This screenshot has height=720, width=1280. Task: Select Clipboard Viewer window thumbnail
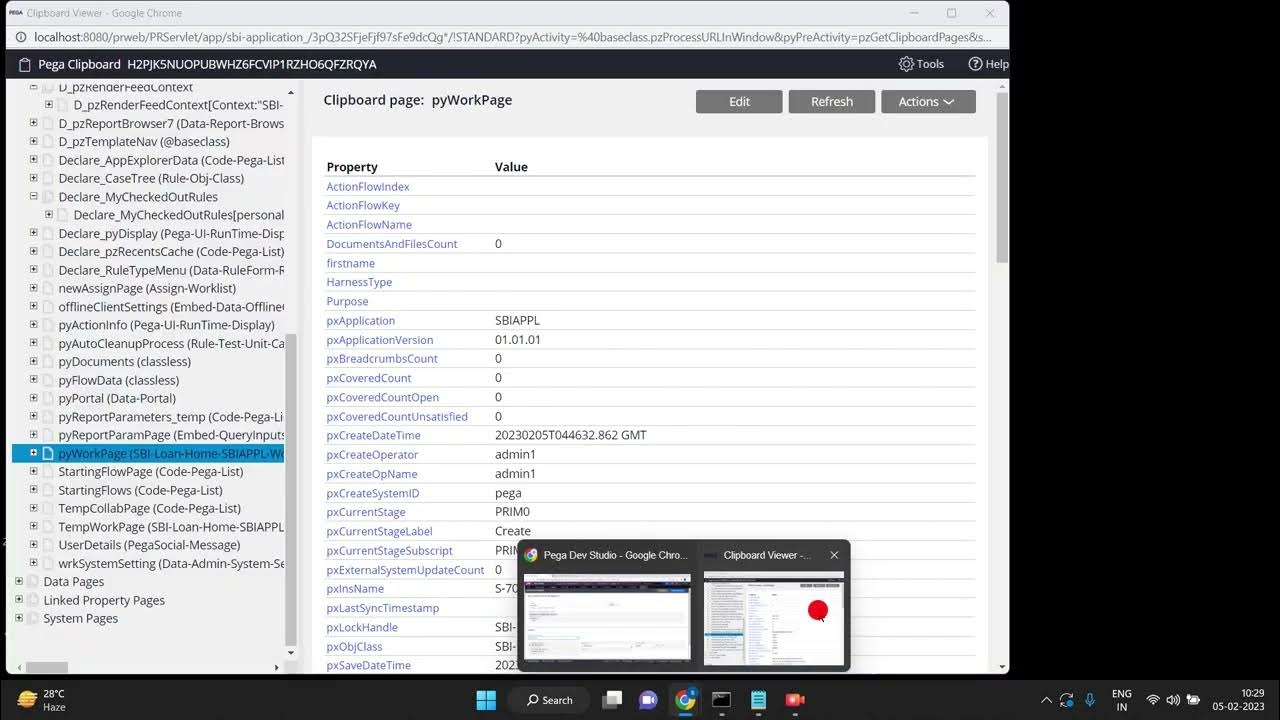[774, 618]
